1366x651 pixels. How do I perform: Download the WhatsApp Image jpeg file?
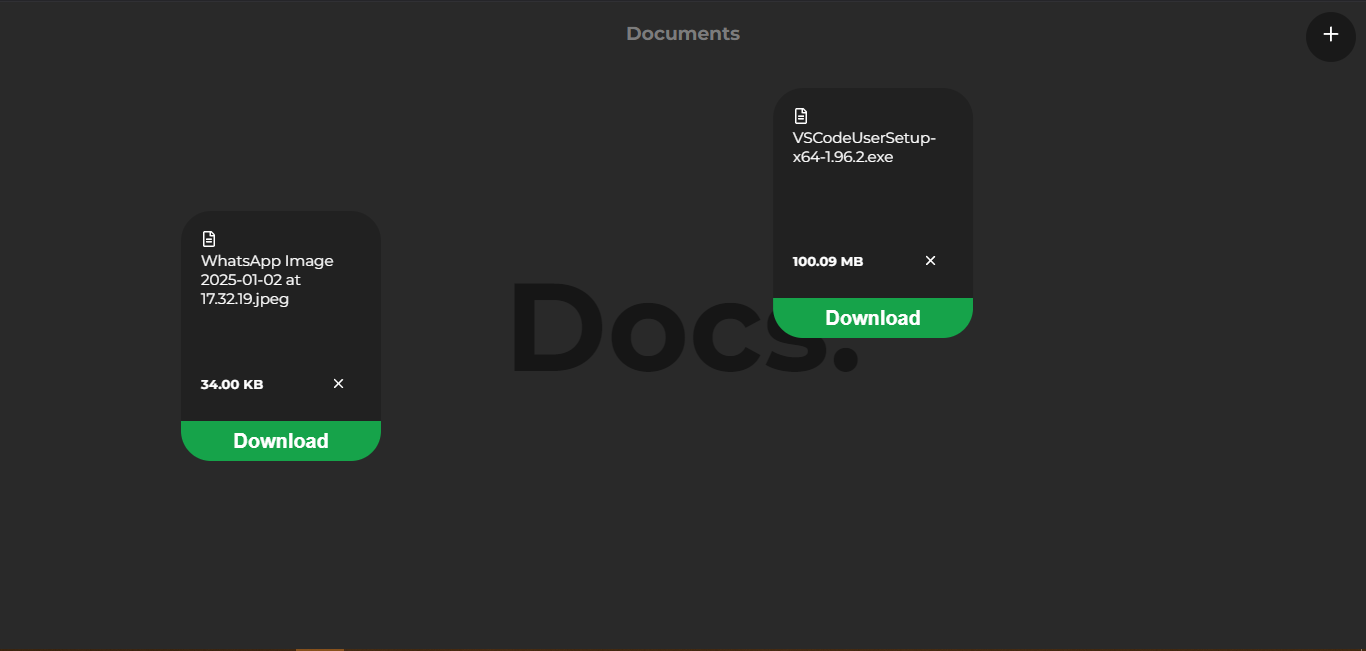point(281,441)
